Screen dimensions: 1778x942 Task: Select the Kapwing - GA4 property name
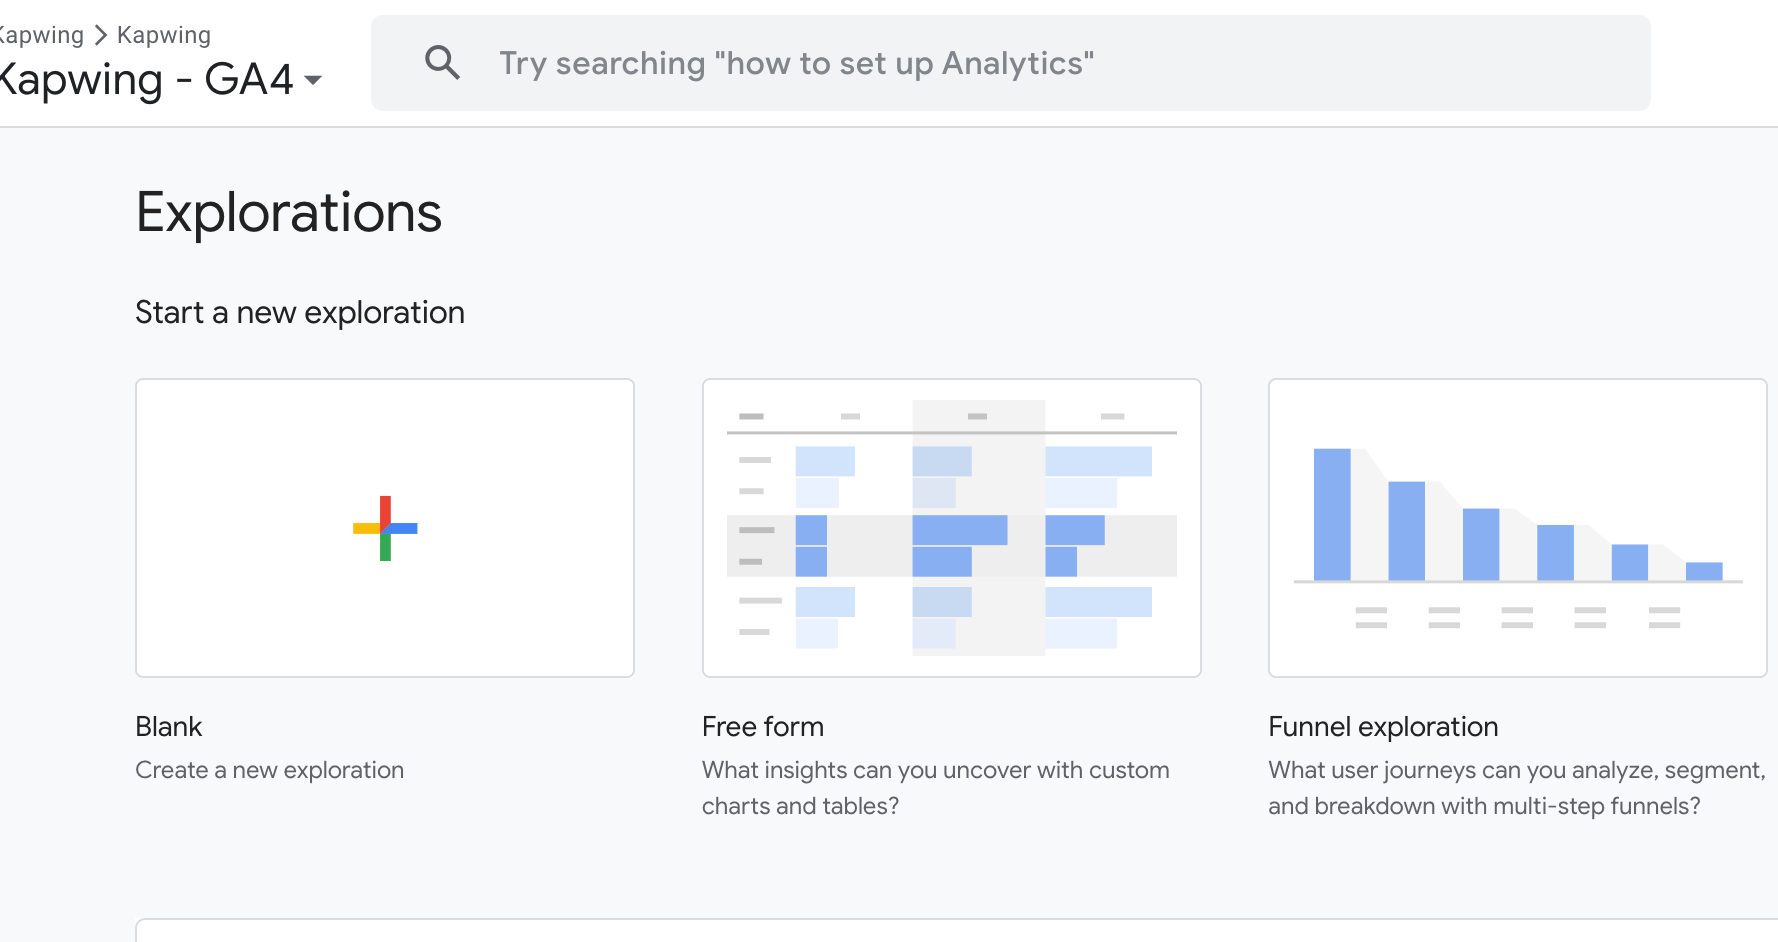pyautogui.click(x=146, y=80)
